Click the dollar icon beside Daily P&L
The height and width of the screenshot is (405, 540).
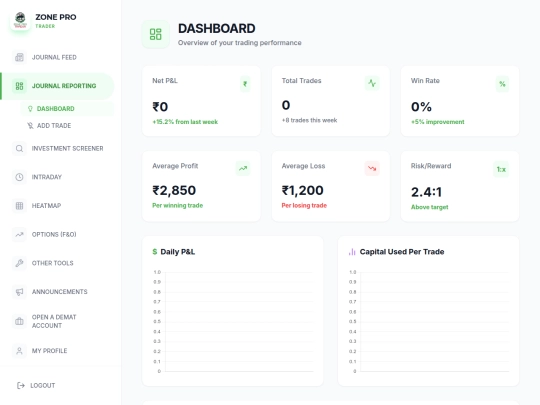pos(155,252)
